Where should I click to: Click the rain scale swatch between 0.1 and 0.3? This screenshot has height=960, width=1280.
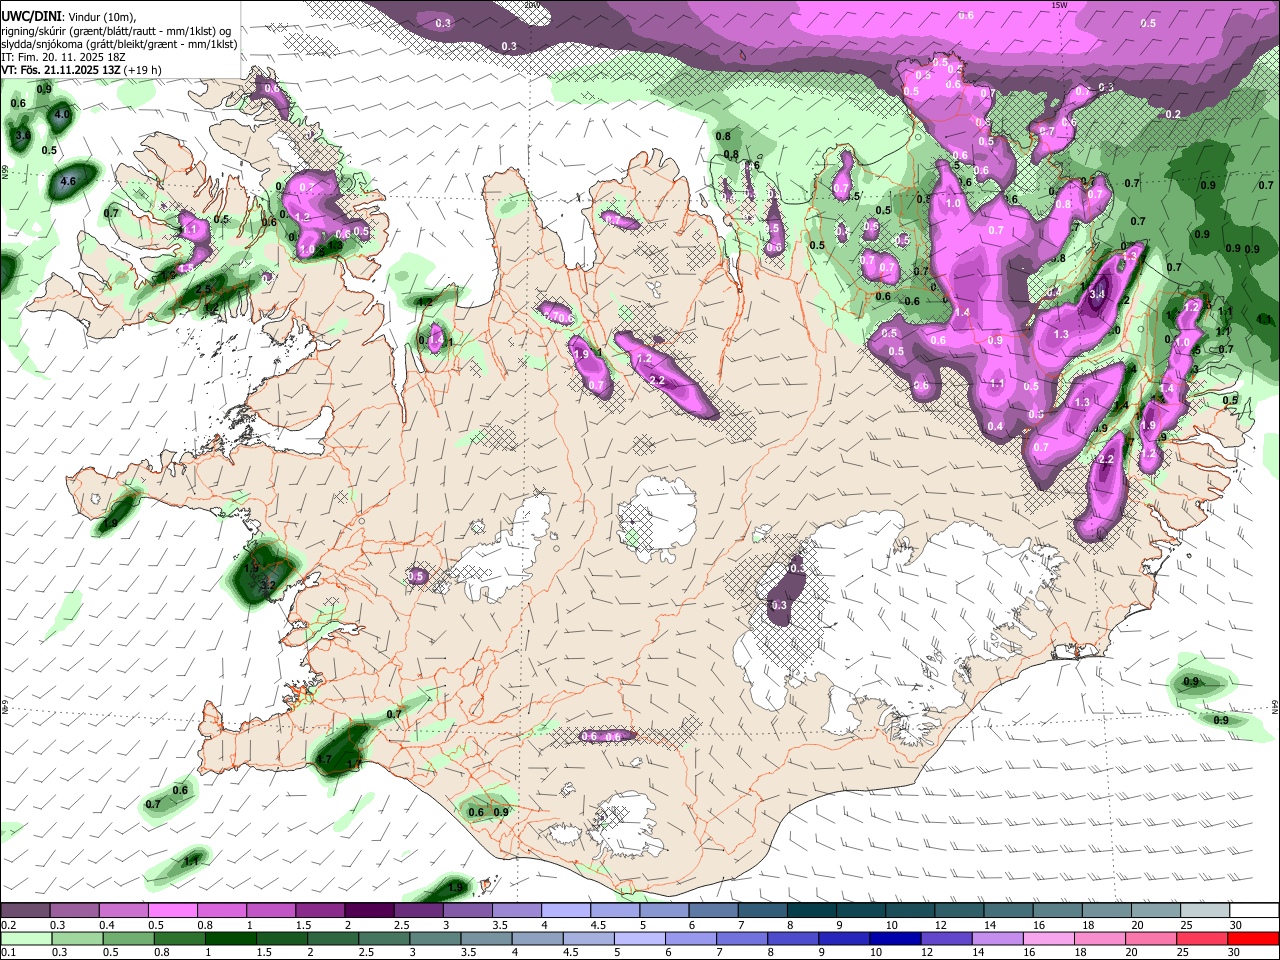tap(25, 938)
